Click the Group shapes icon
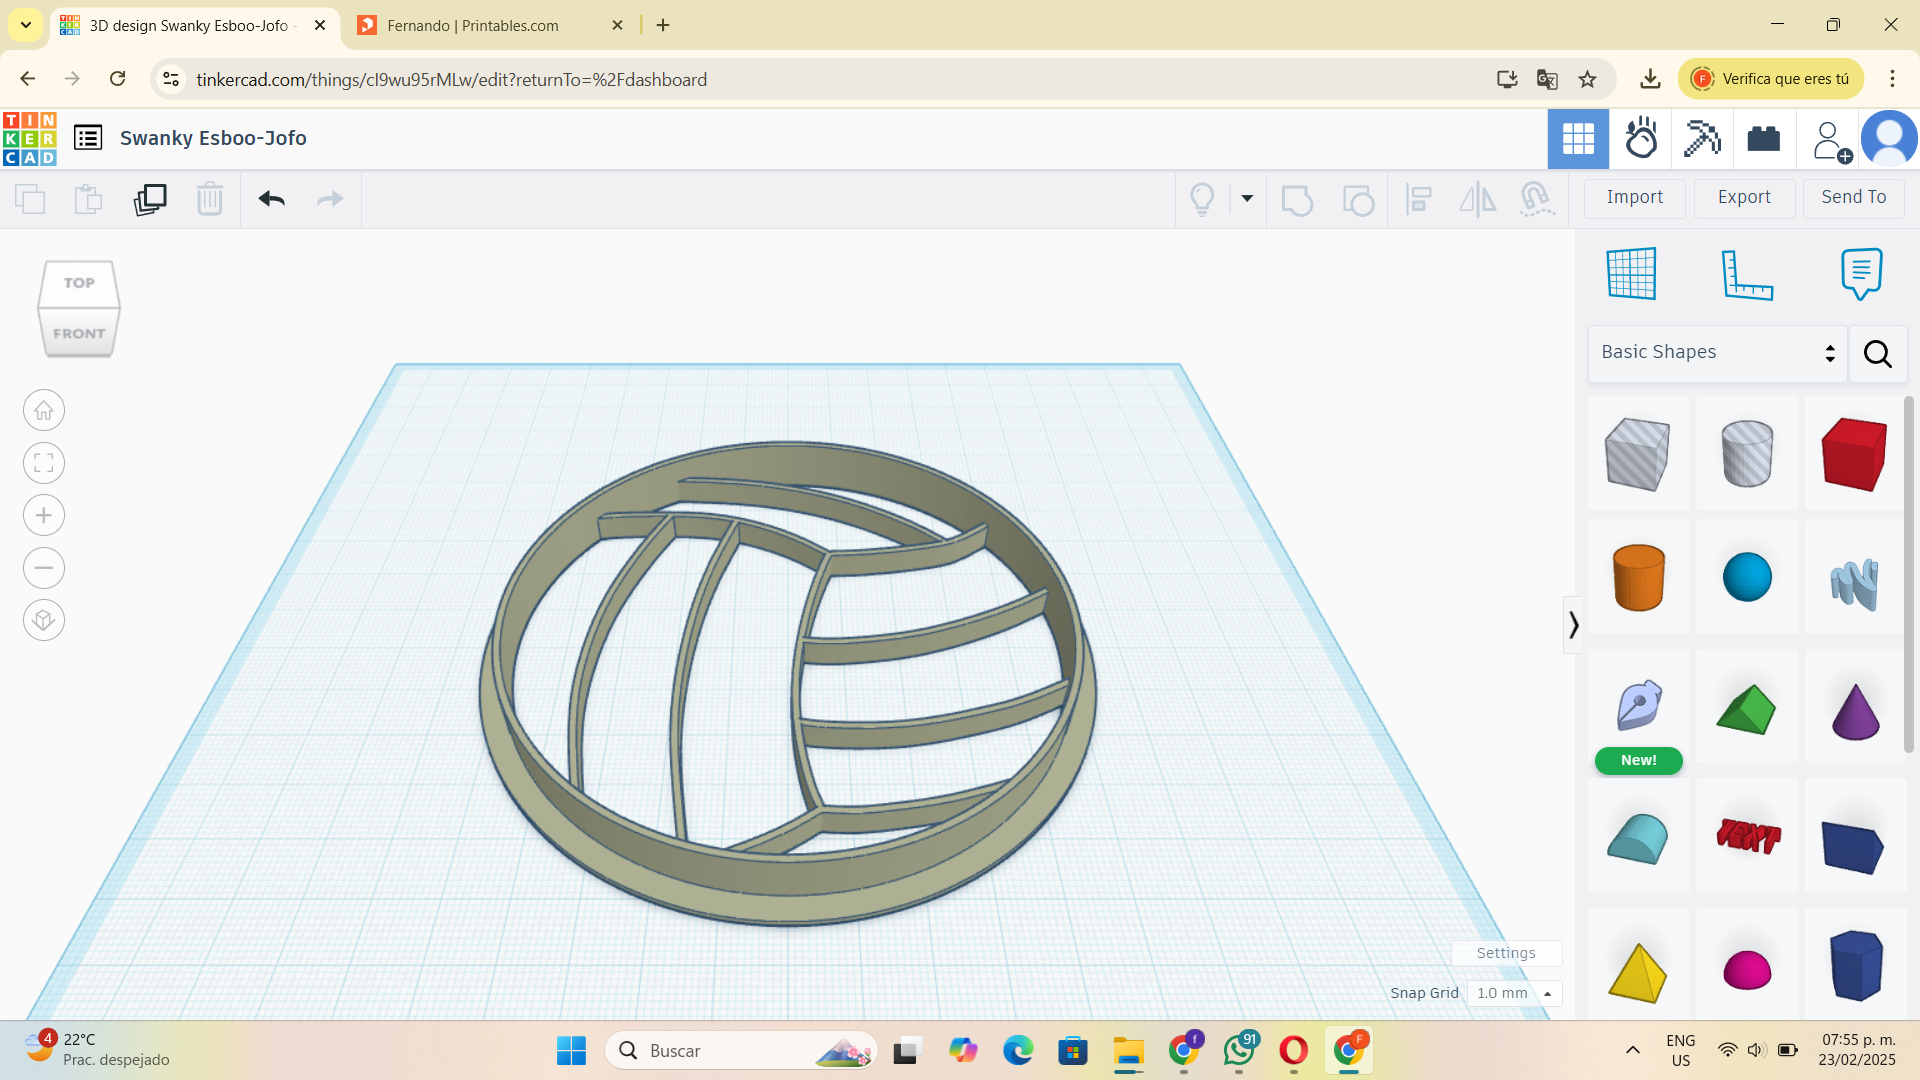 [1297, 199]
